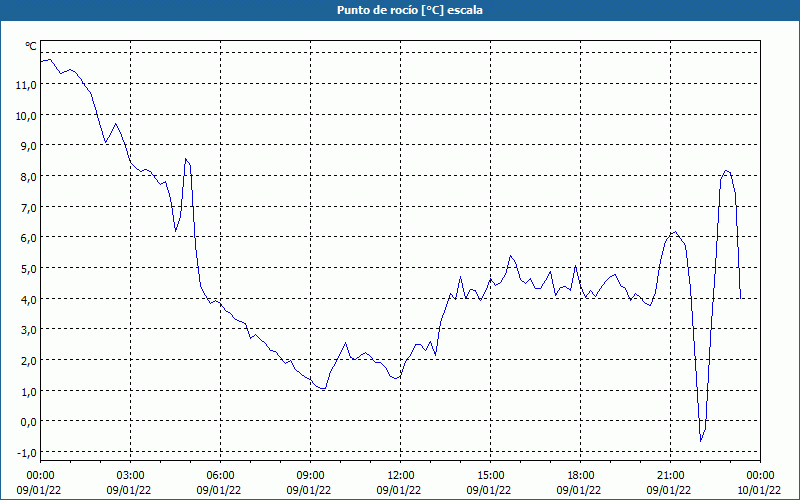This screenshot has height=500, width=800.
Task: Click the 21:00 time axis label
Action: (670, 475)
